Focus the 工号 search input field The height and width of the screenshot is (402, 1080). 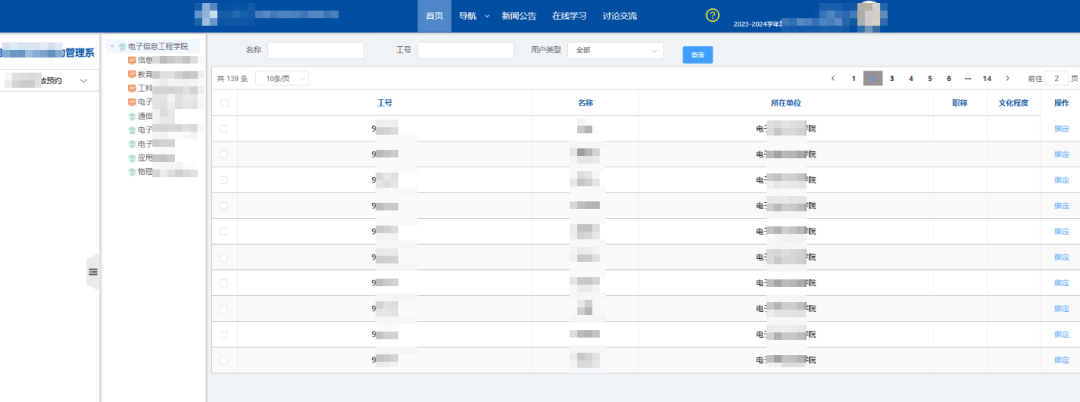pos(466,50)
